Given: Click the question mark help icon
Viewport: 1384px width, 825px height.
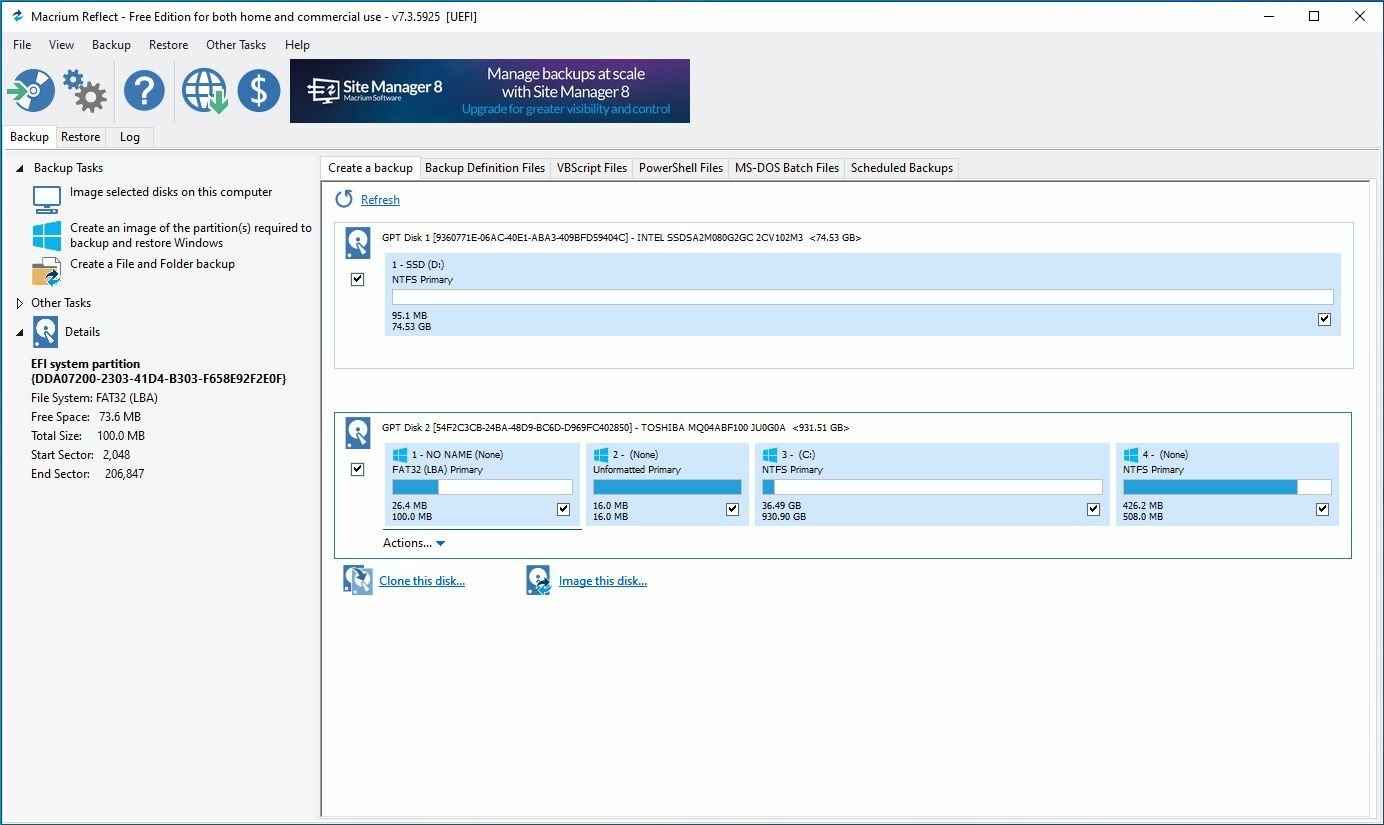Looking at the screenshot, I should tap(144, 91).
